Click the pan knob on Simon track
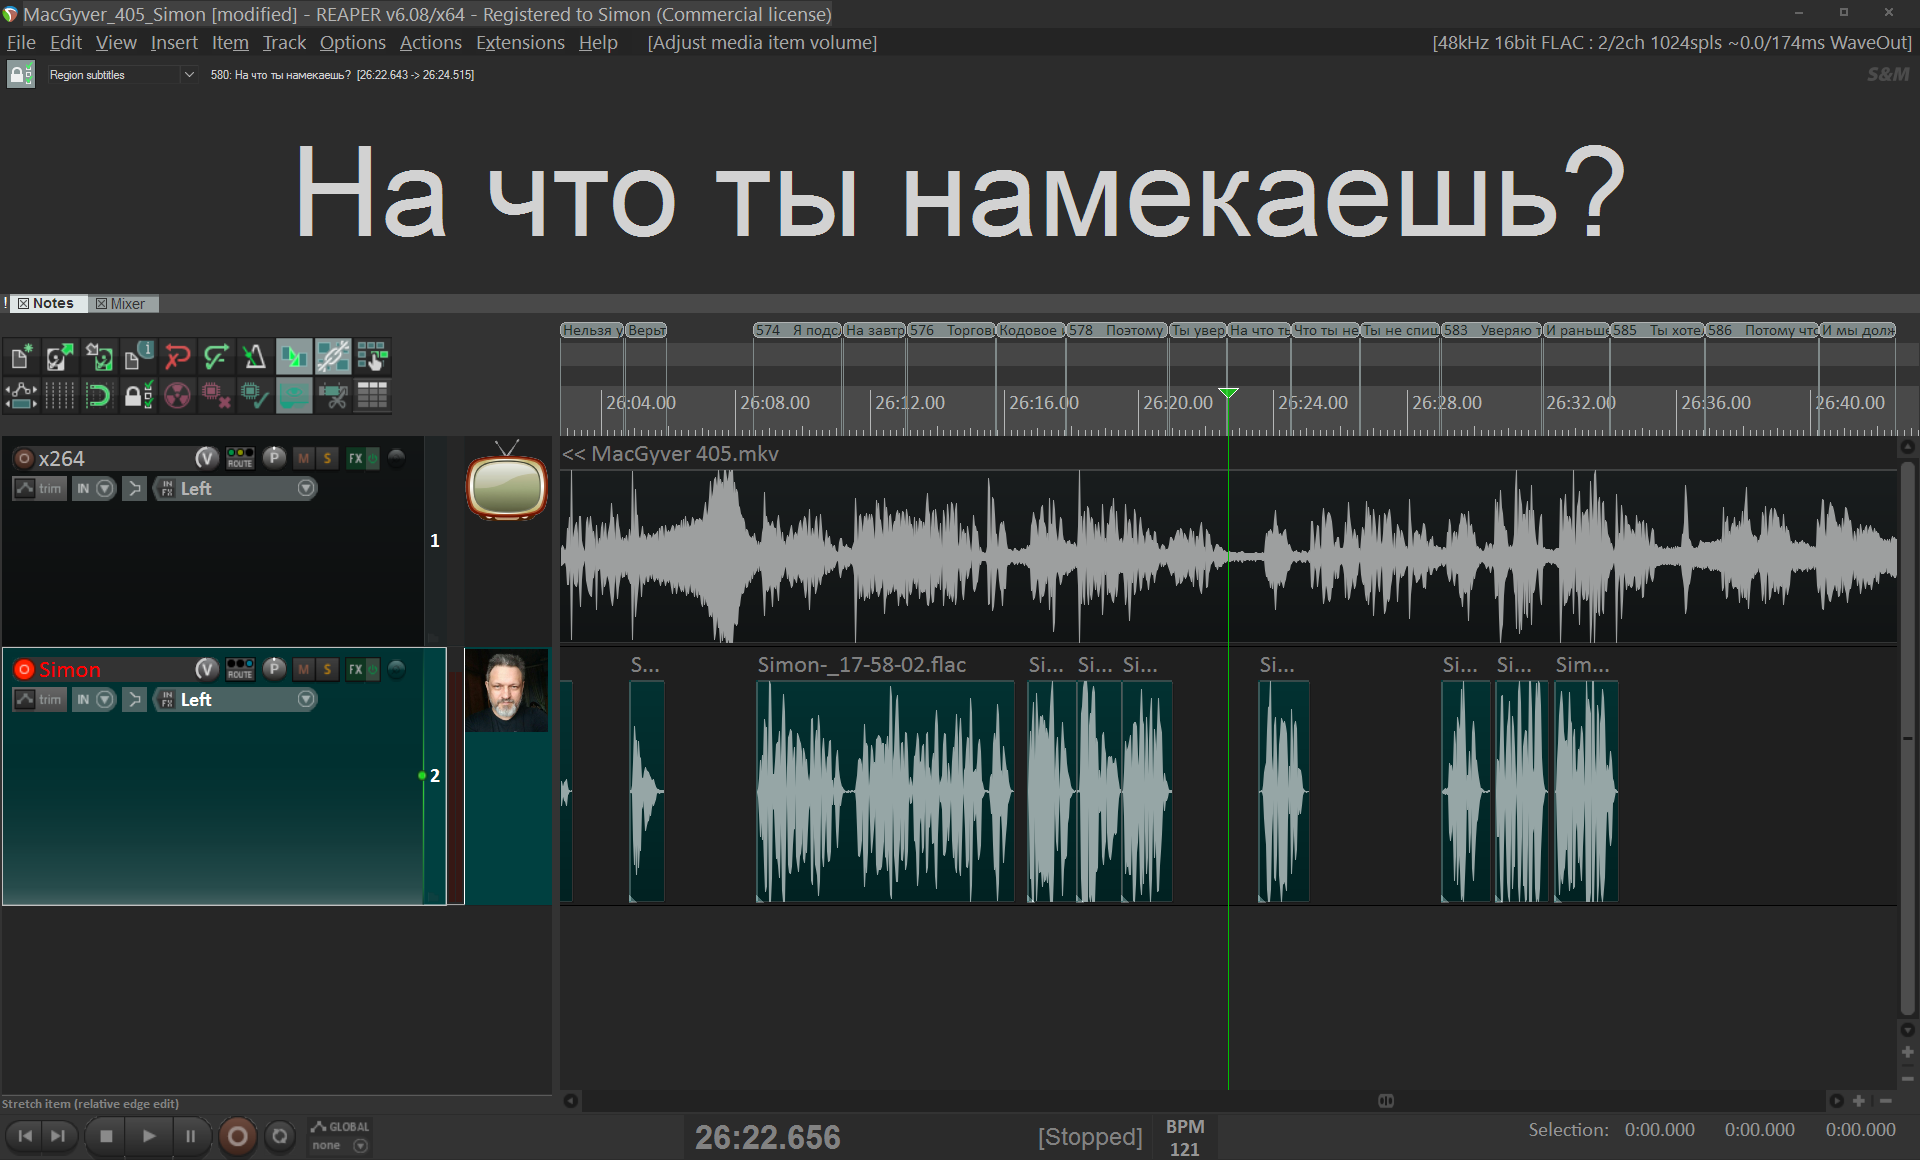 point(274,668)
